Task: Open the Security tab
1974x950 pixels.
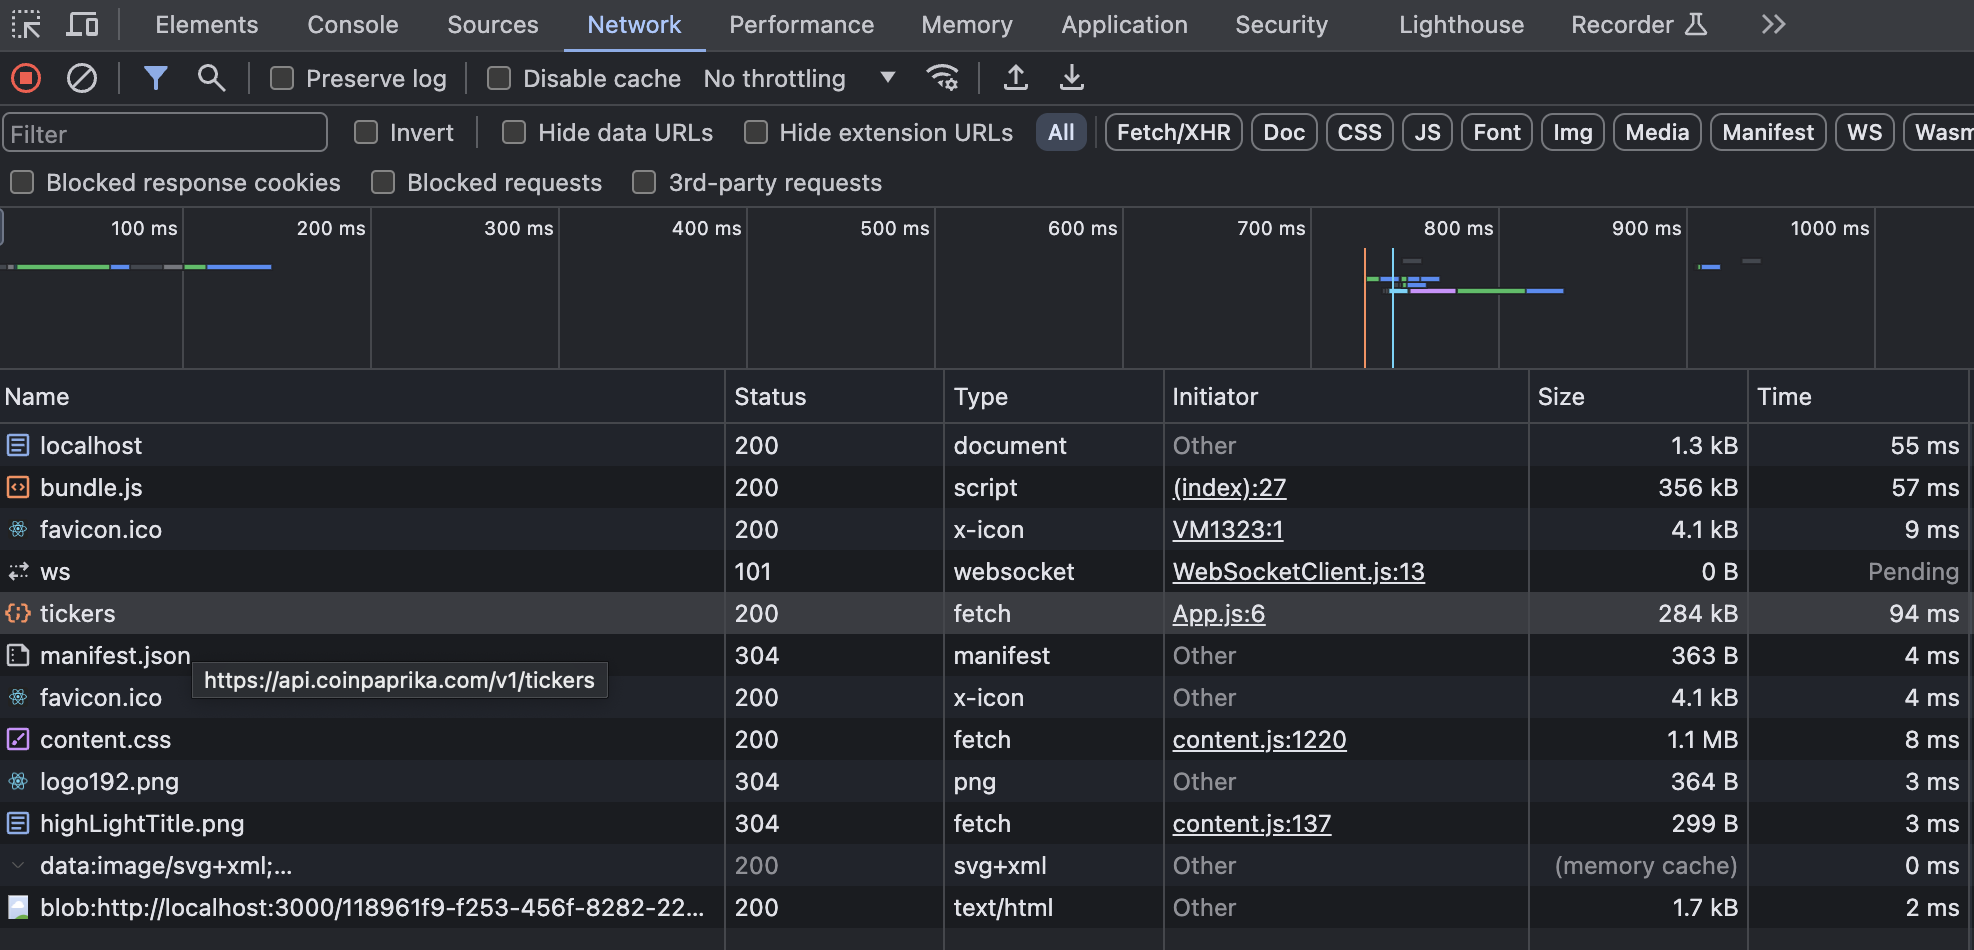Action: pyautogui.click(x=1282, y=25)
